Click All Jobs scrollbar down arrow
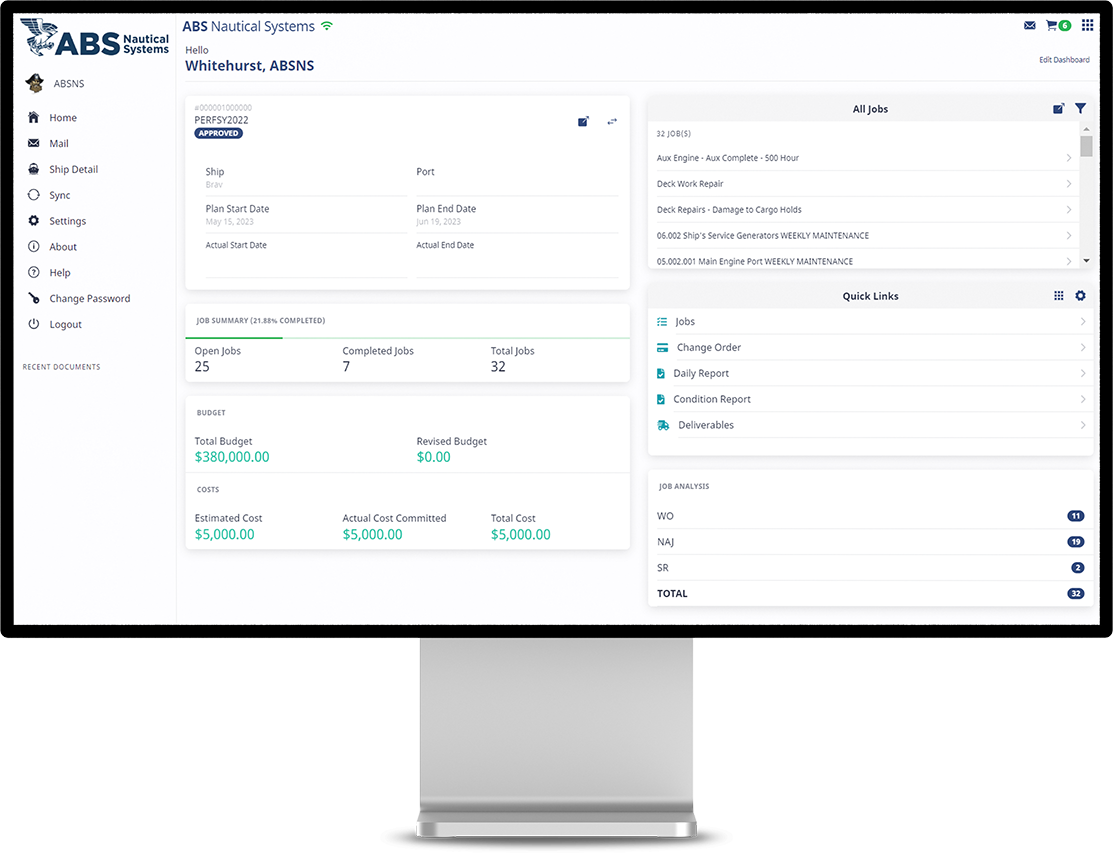The width and height of the screenshot is (1113, 853). click(1086, 261)
